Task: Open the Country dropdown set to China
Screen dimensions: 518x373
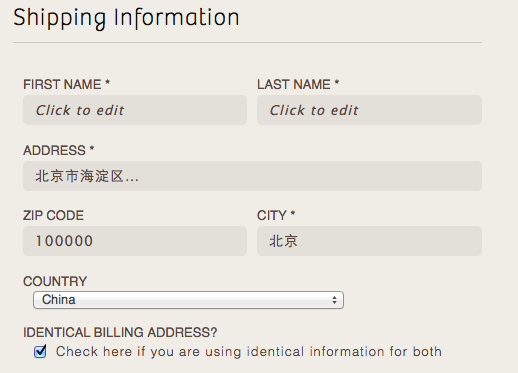Action: coord(188,300)
